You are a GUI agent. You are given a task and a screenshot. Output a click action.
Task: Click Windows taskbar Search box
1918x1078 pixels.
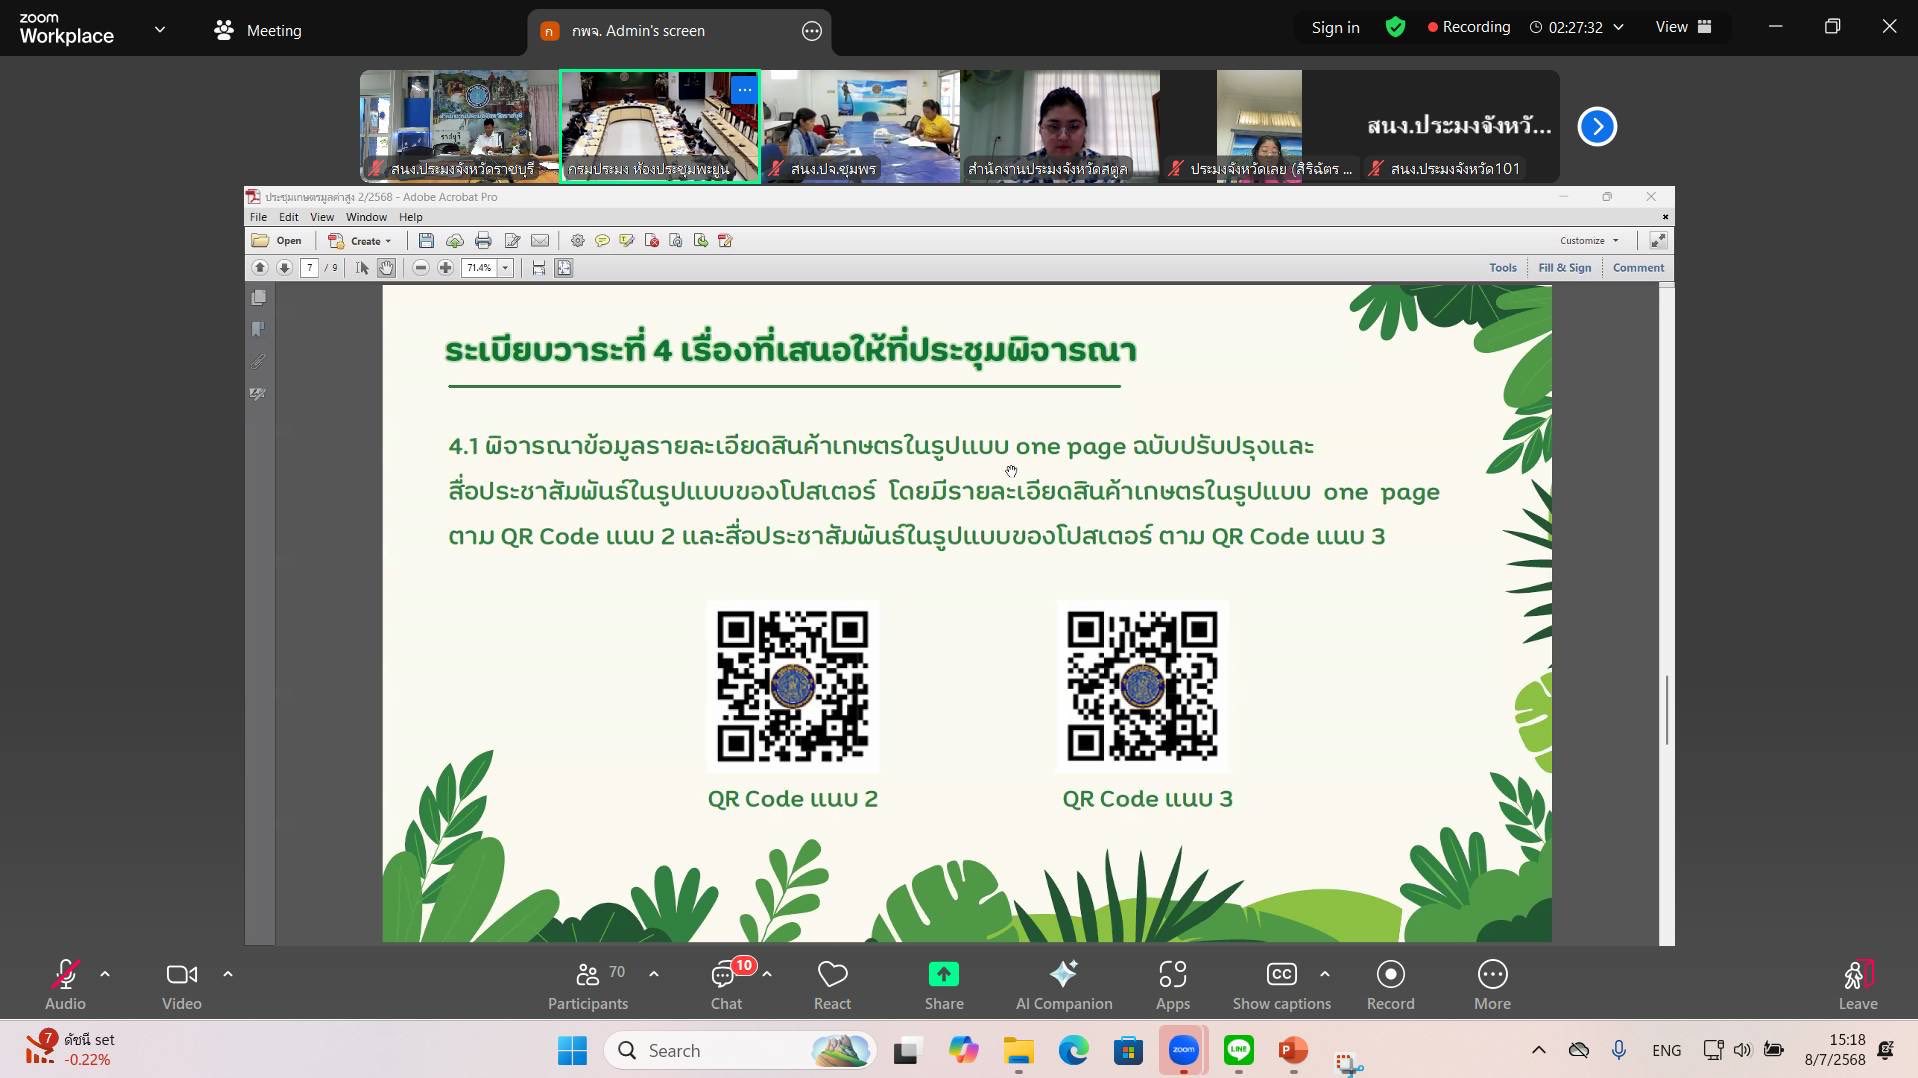740,1051
